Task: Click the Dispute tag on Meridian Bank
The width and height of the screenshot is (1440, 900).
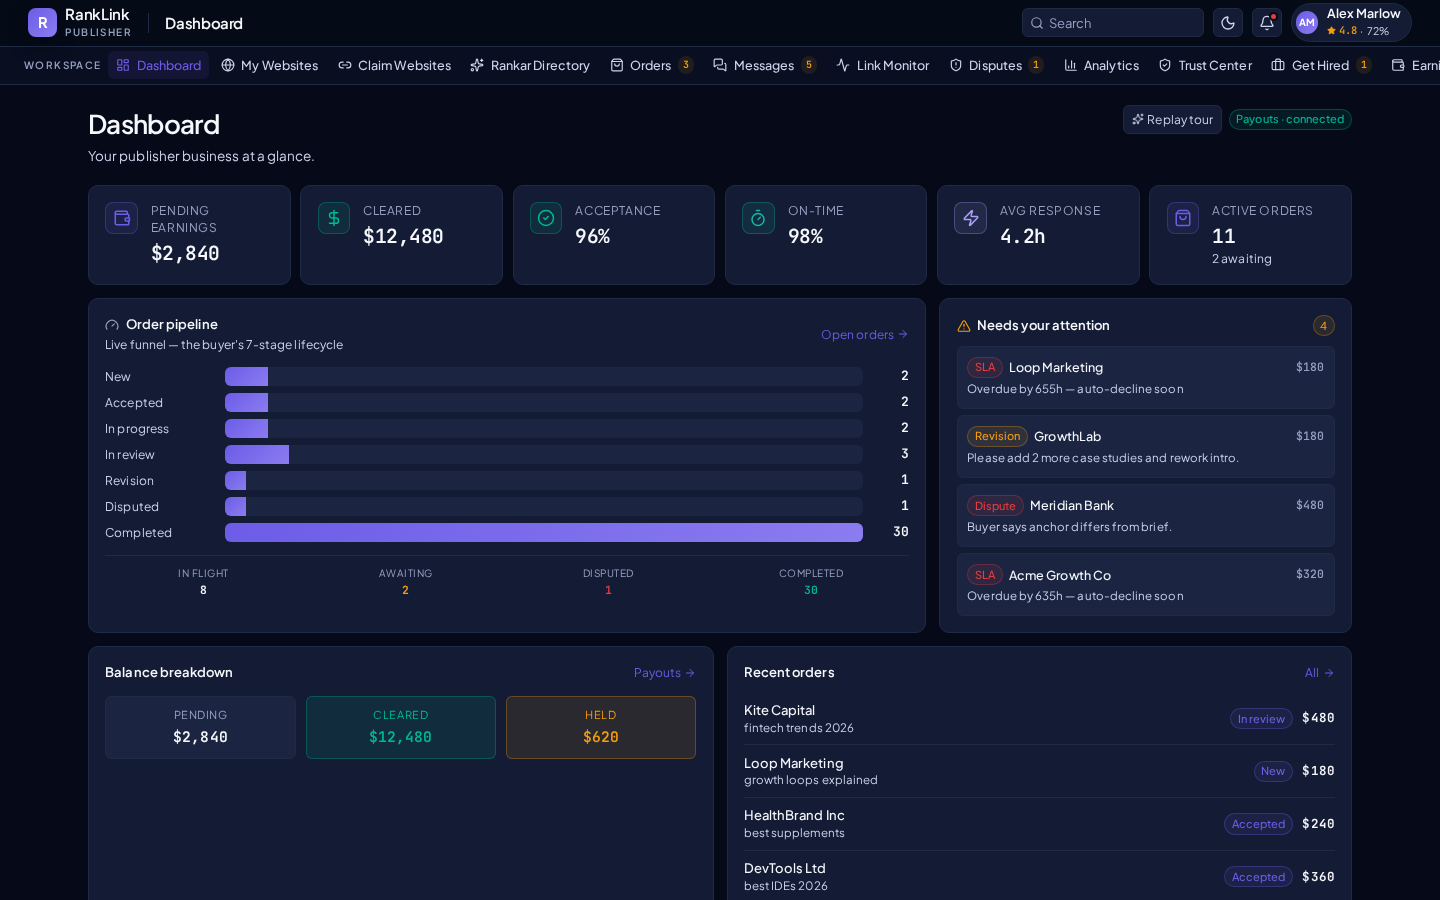Action: (x=995, y=505)
